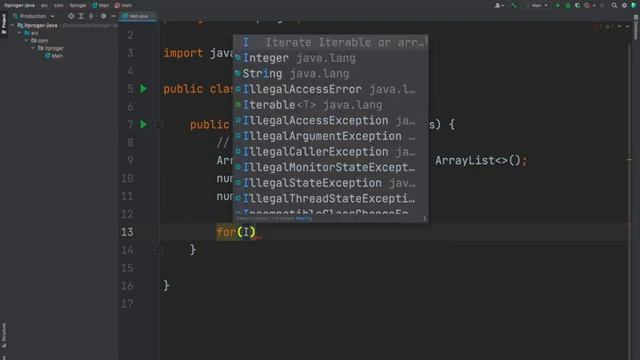Click the src breadcrumb in navigation bar

44,5
